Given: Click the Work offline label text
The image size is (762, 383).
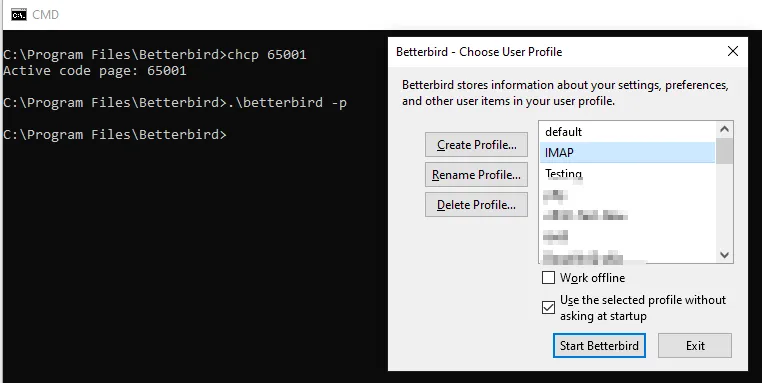Looking at the screenshot, I should [x=592, y=278].
